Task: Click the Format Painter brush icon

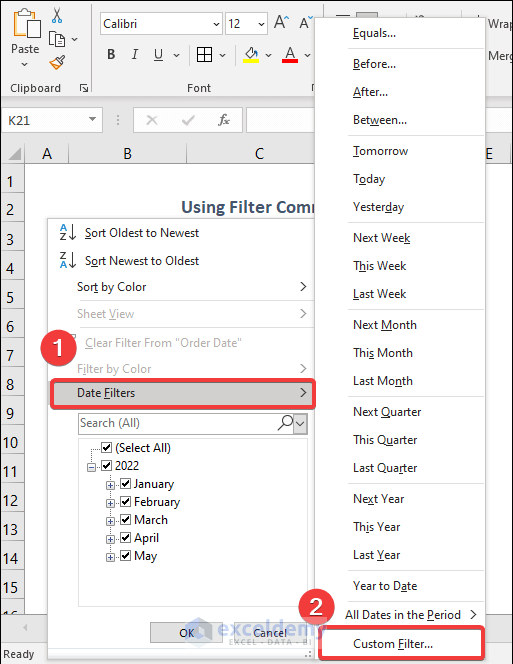Action: [57, 63]
